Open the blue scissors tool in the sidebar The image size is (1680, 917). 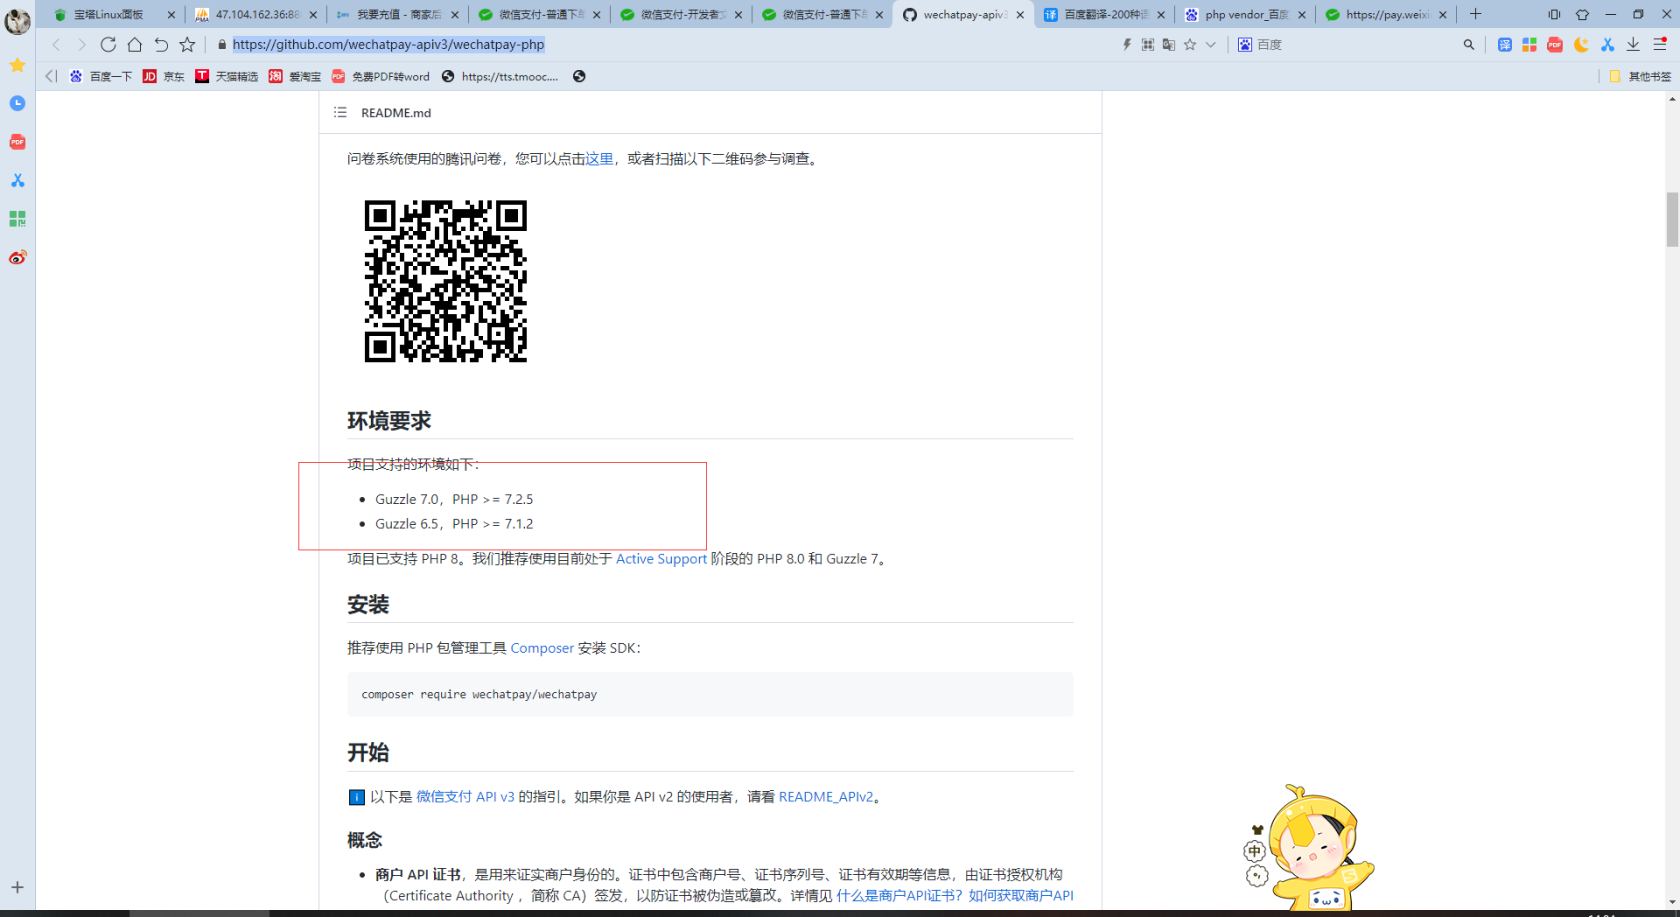pyautogui.click(x=17, y=180)
